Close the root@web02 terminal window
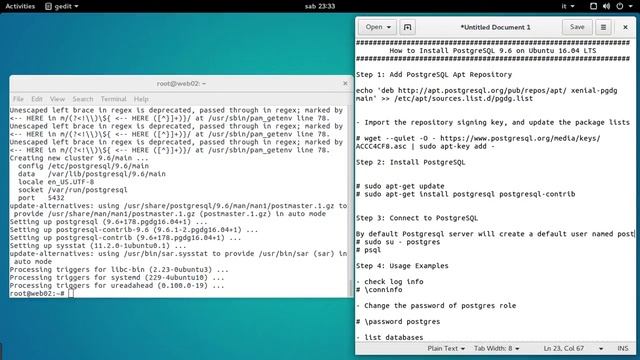 click(x=345, y=83)
